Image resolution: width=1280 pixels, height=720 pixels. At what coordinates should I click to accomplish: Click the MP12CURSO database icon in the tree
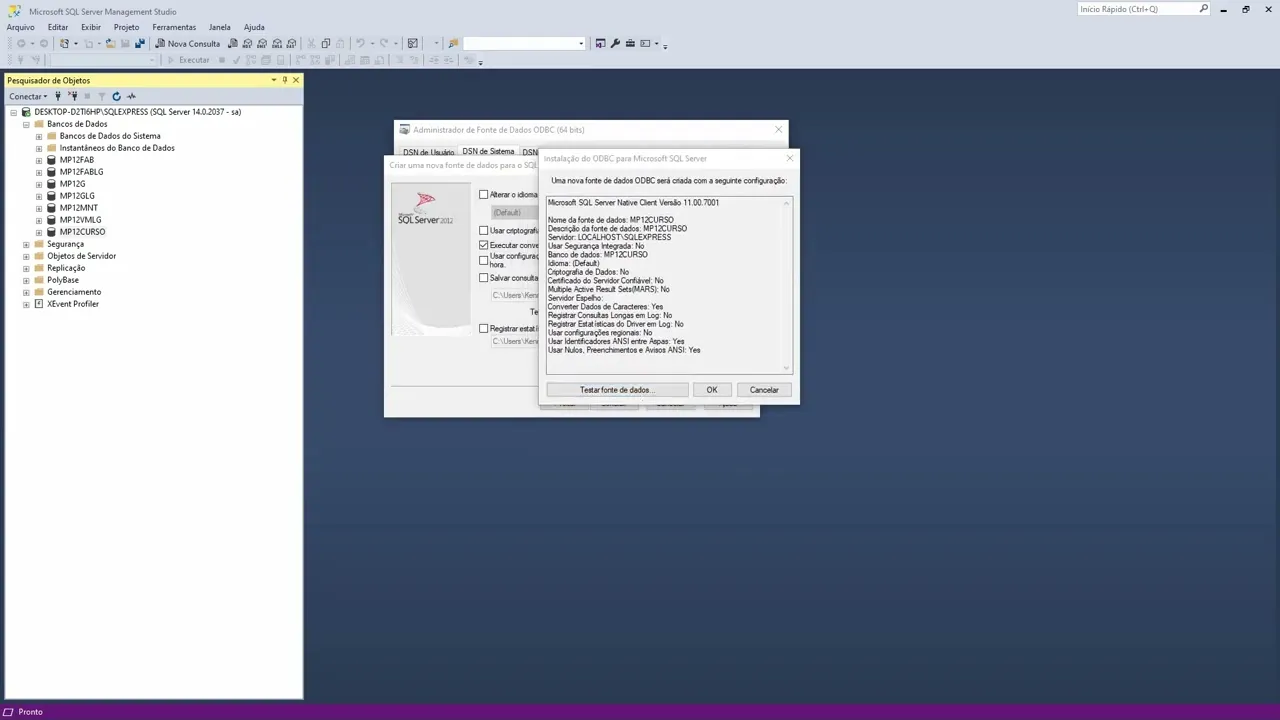pos(52,232)
